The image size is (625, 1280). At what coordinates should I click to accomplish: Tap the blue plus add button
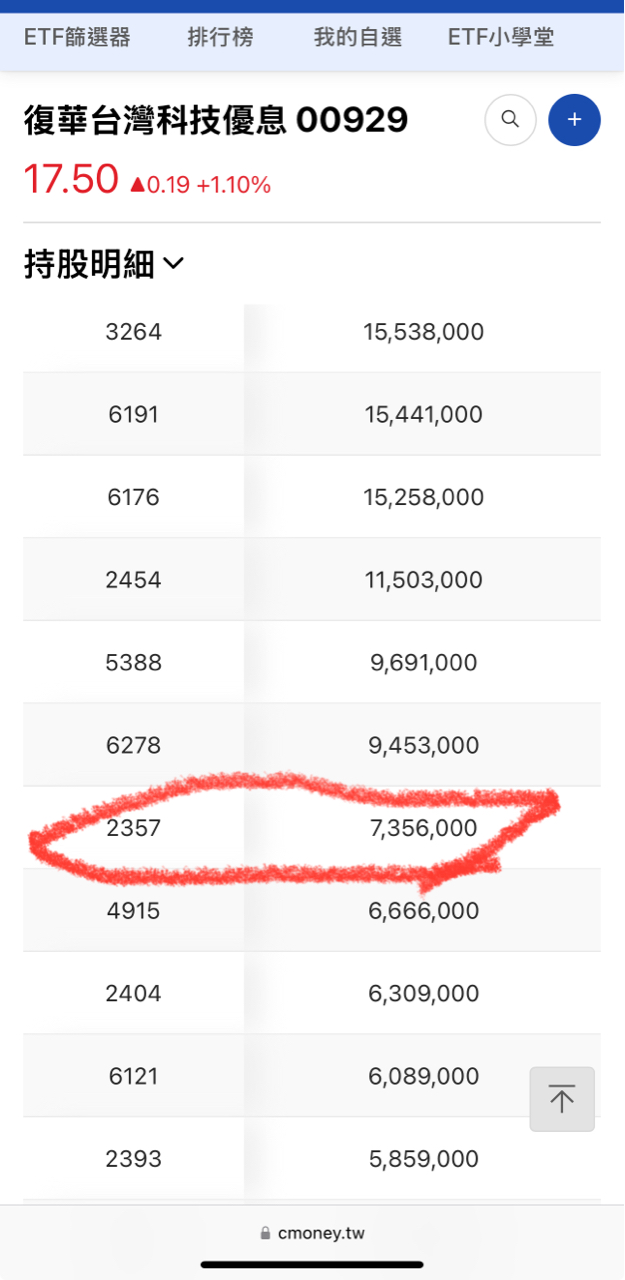tap(574, 120)
